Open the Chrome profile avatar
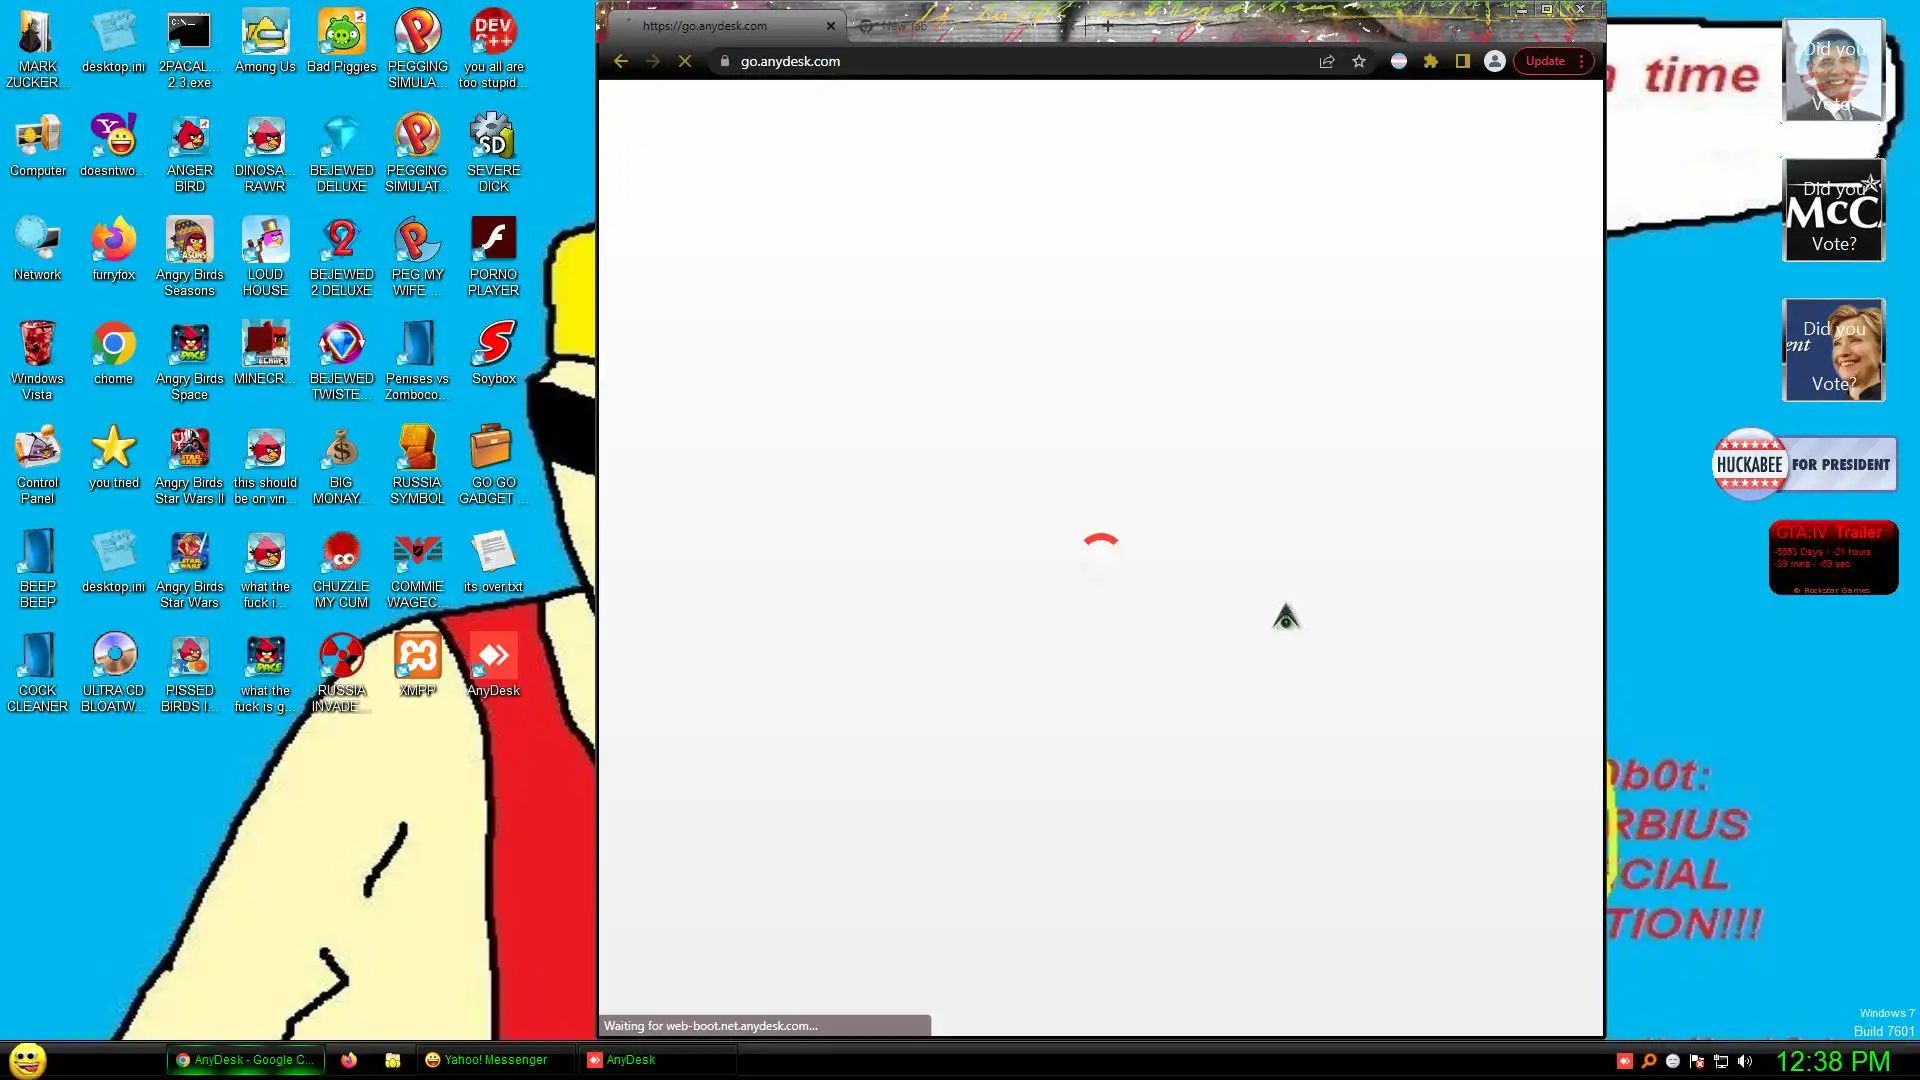1920x1080 pixels. click(1494, 61)
